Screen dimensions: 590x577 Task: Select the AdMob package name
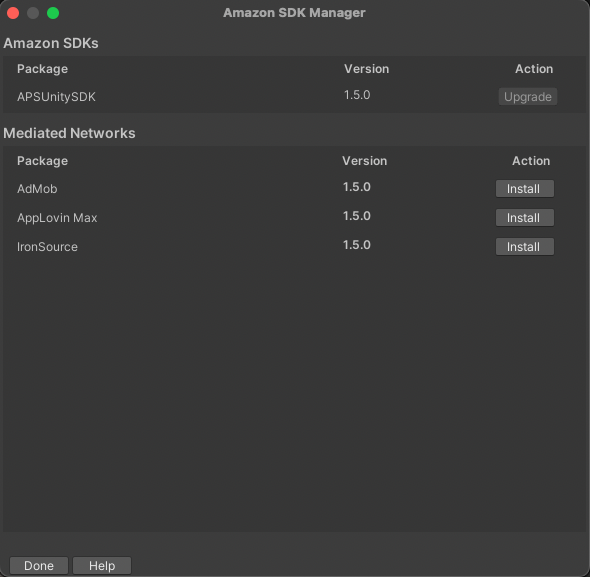[37, 189]
